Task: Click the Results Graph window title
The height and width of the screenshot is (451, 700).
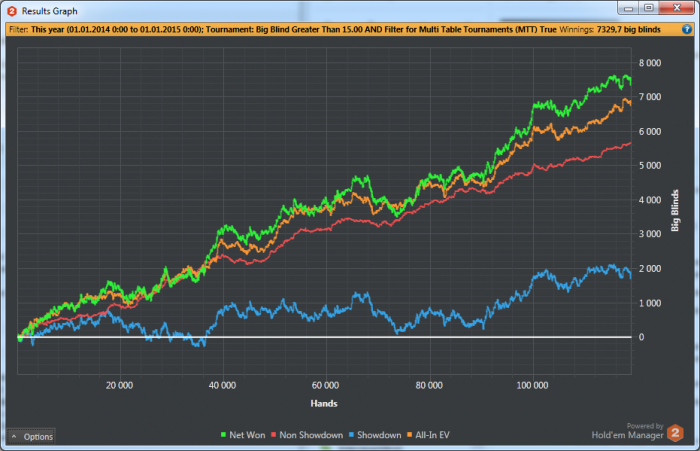Action: (50, 11)
